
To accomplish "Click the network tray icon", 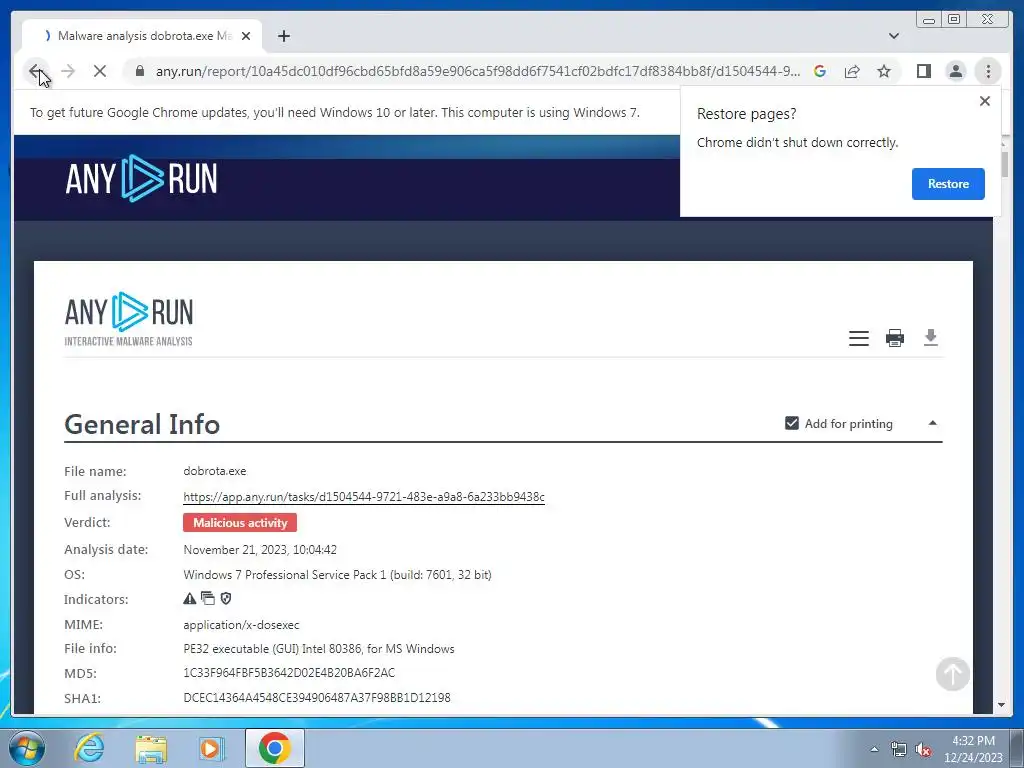I will 899,749.
